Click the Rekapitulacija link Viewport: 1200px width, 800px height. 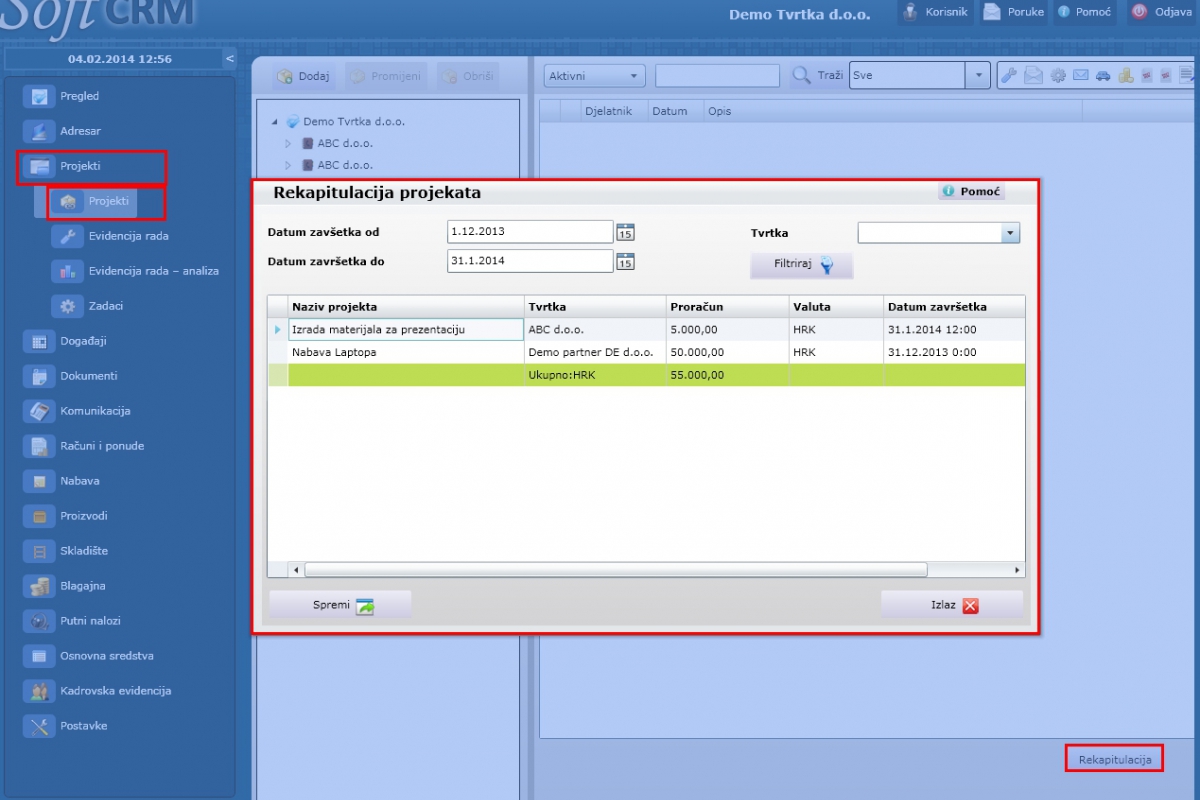click(x=1115, y=760)
